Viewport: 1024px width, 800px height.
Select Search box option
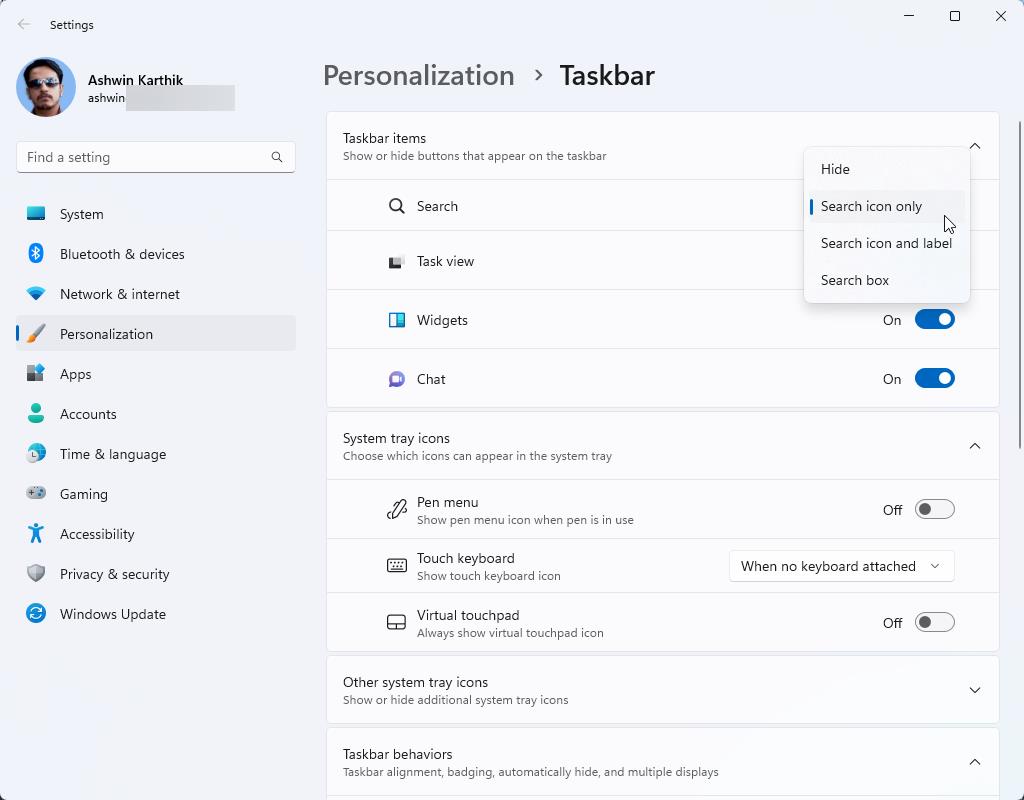[x=886, y=280]
